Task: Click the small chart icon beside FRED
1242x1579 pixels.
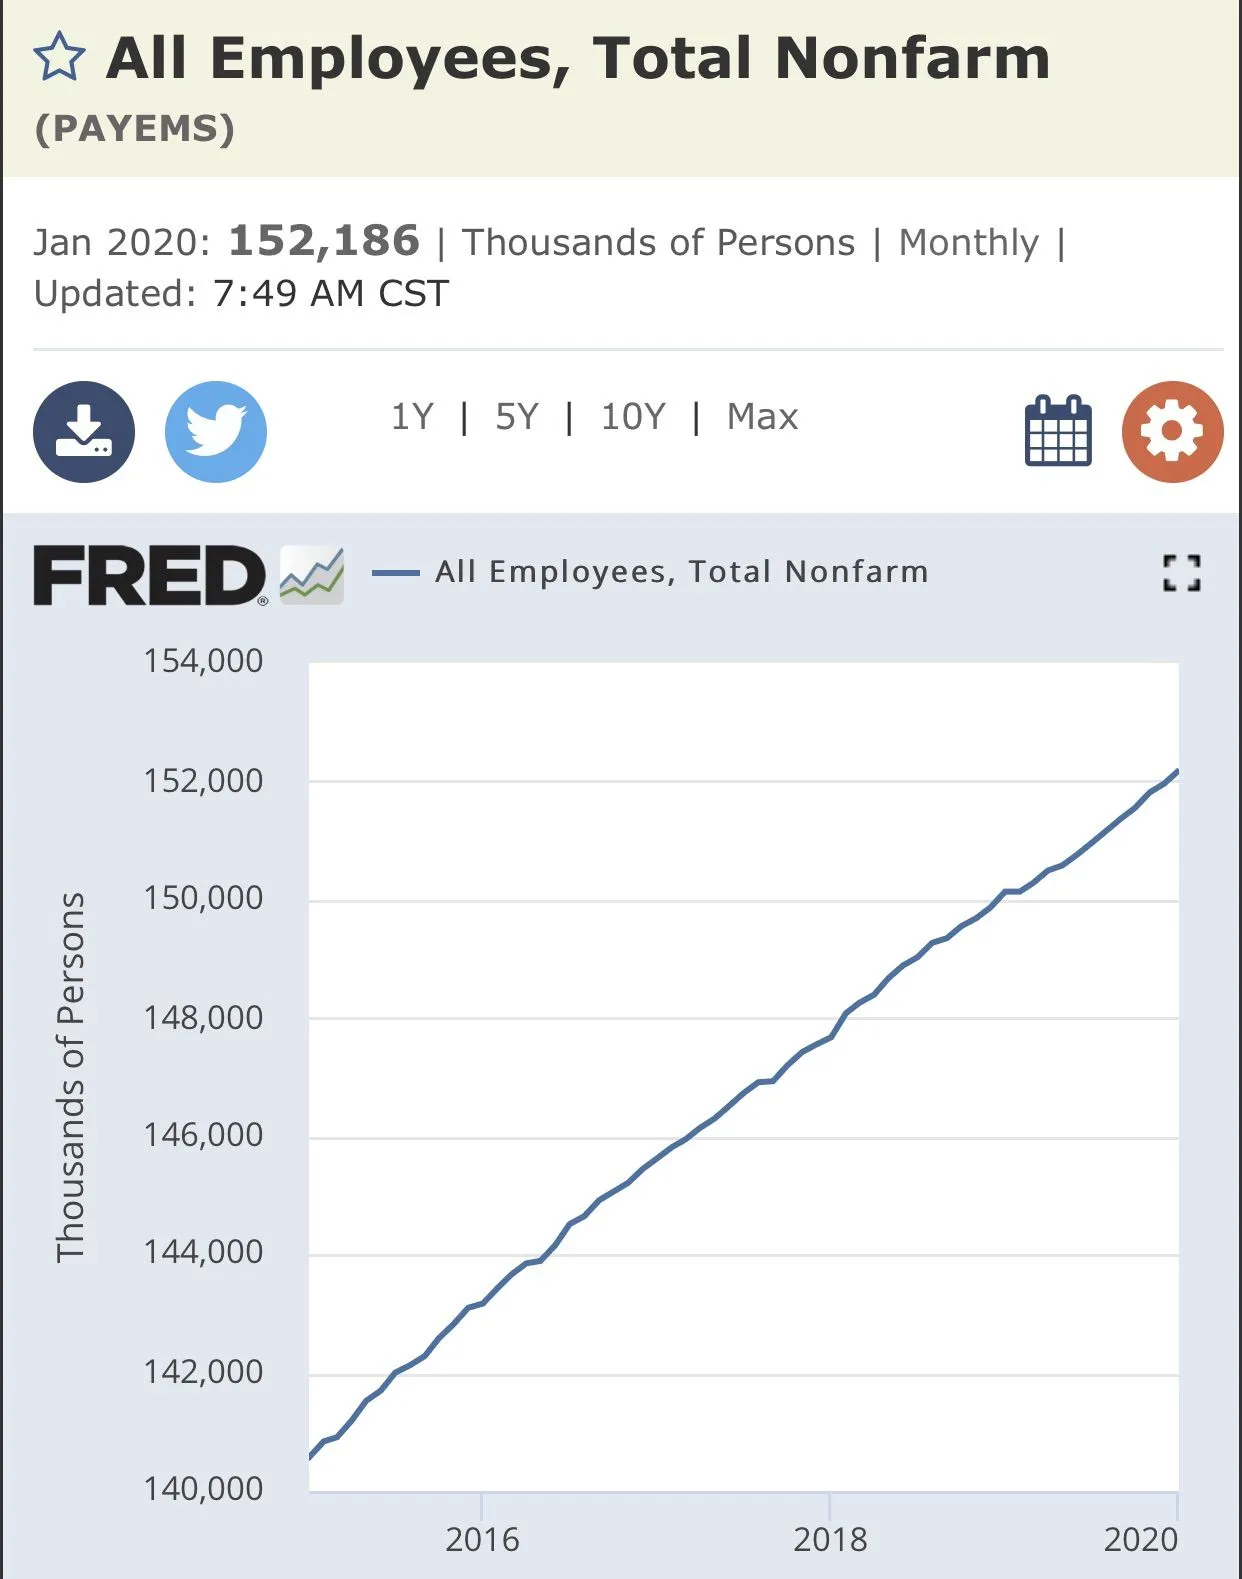Action: 312,575
